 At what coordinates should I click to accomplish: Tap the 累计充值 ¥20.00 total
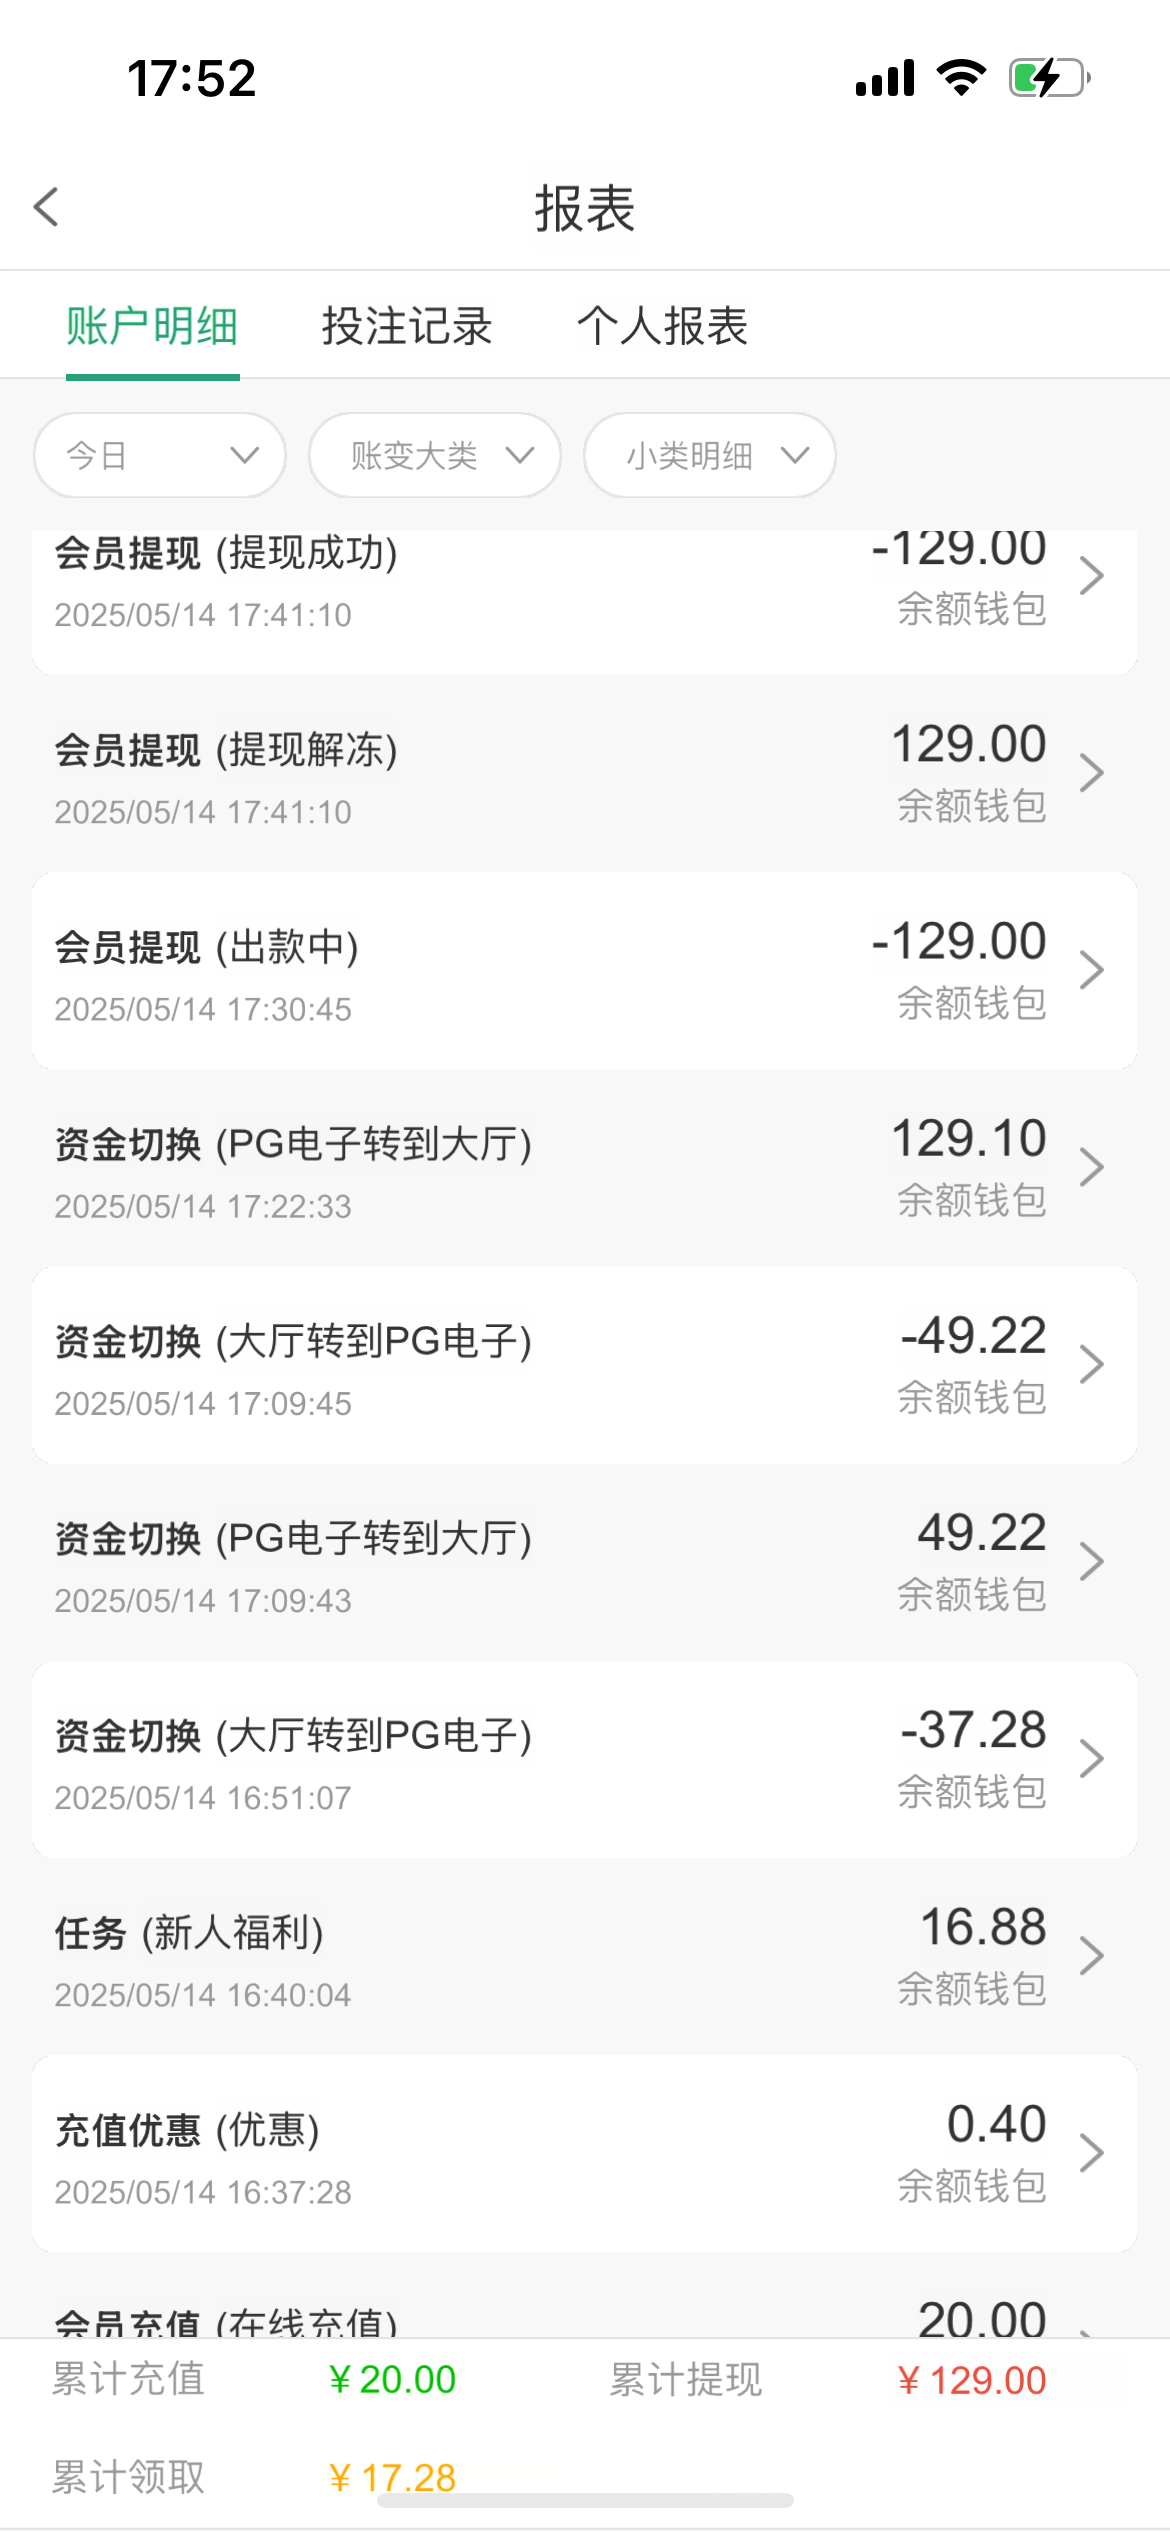(392, 2380)
